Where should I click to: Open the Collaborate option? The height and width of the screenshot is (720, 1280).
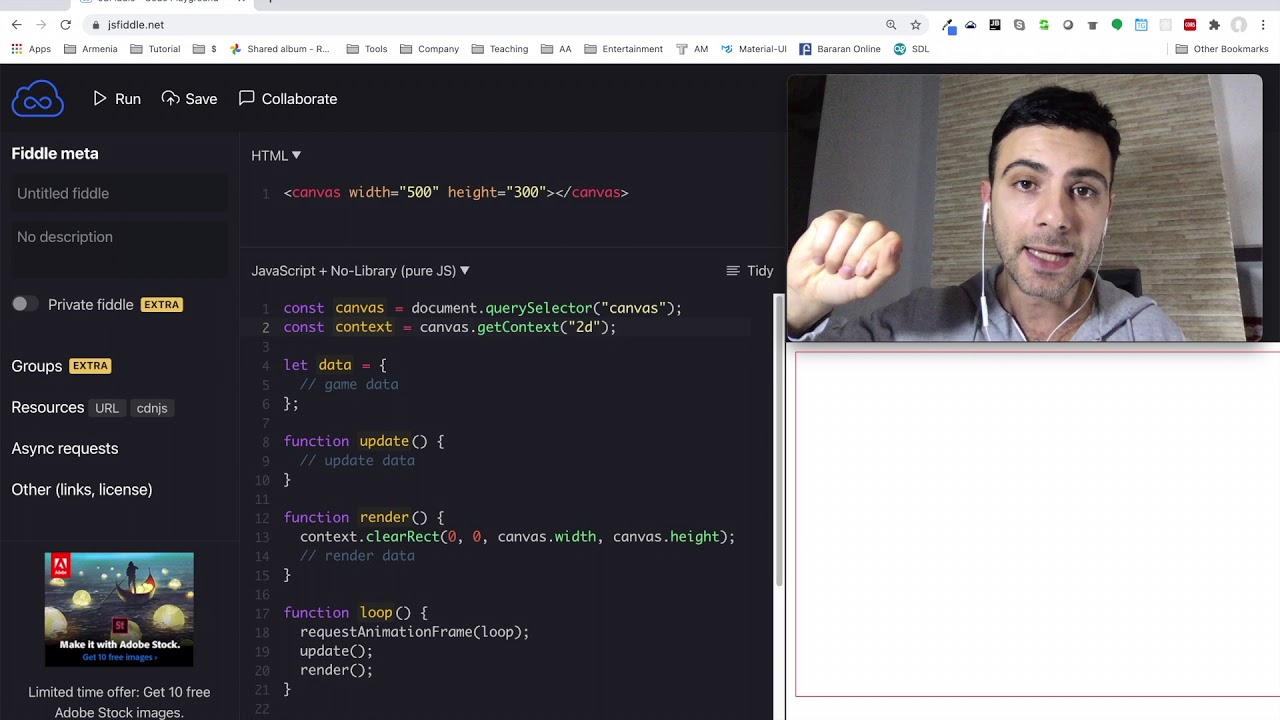coord(288,99)
